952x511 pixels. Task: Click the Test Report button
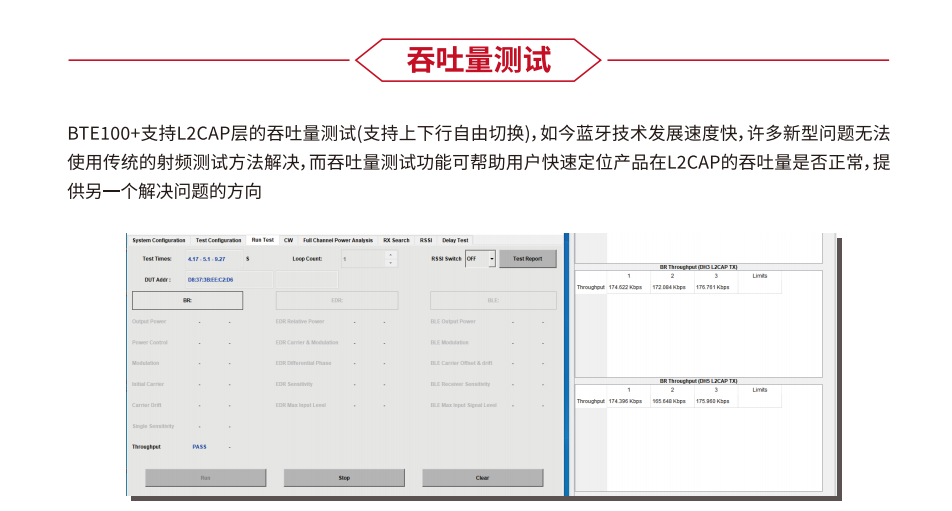pyautogui.click(x=527, y=259)
